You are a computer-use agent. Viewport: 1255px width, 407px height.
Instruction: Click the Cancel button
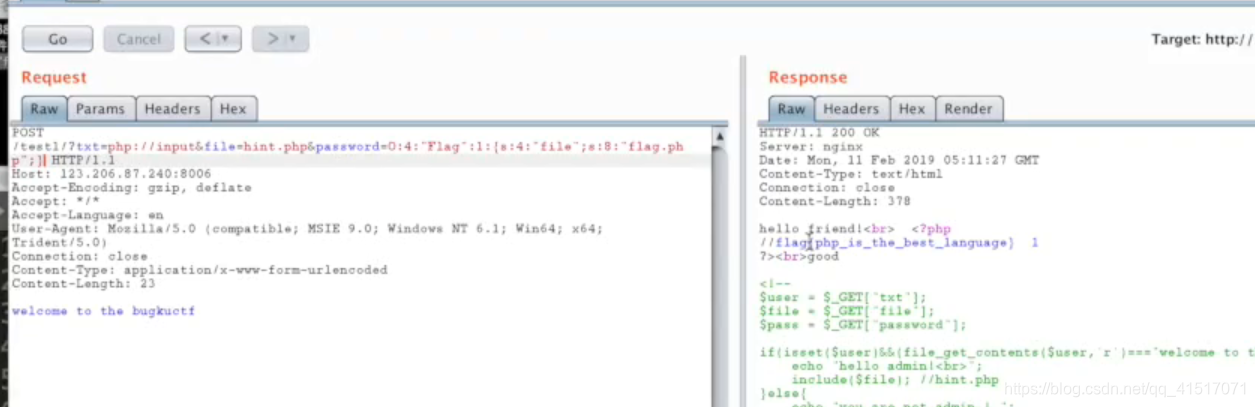point(138,39)
